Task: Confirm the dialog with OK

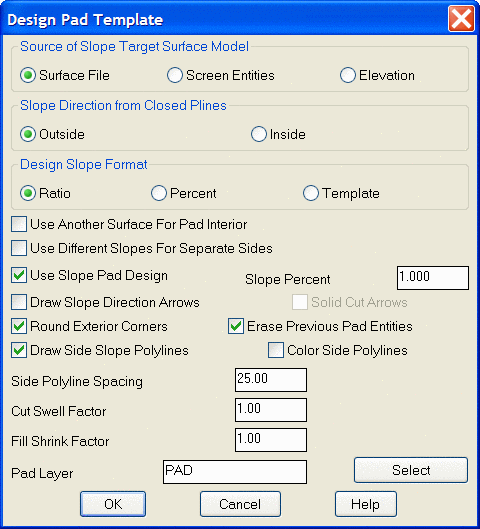Action: click(113, 504)
